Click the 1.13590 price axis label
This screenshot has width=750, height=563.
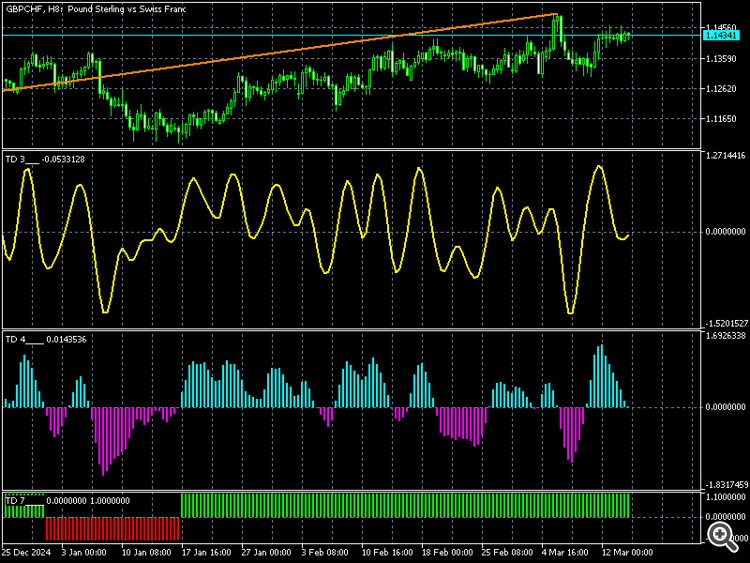[x=721, y=58]
